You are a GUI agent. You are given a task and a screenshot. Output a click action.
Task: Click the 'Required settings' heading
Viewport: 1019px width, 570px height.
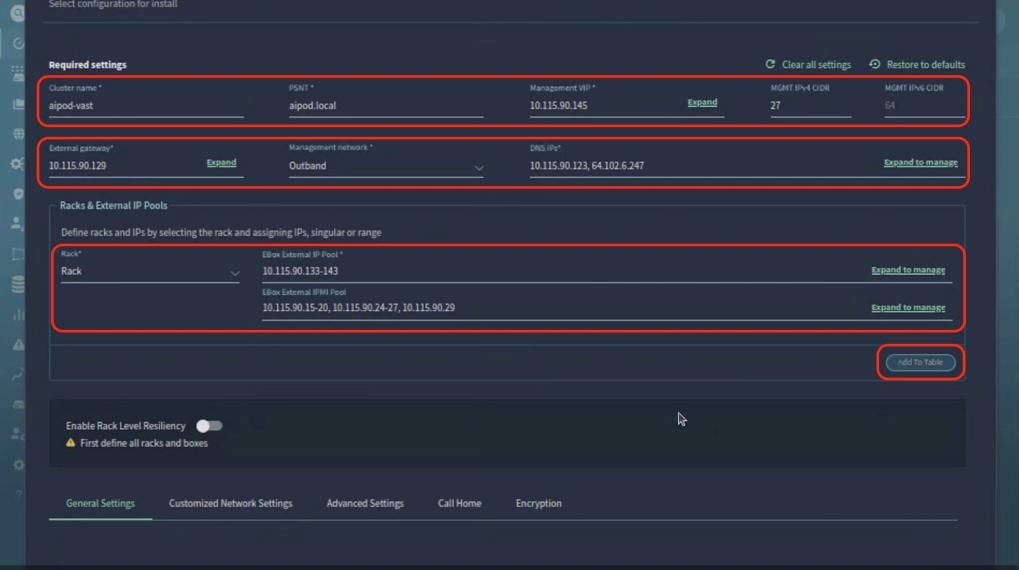pyautogui.click(x=88, y=64)
